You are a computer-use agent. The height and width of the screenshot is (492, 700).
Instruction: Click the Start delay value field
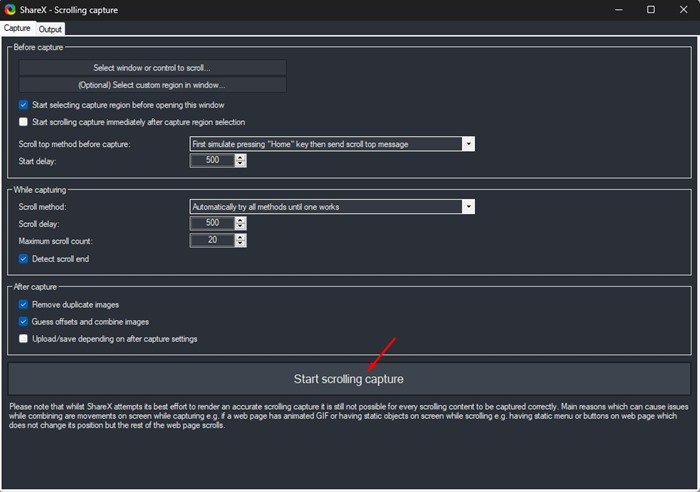pos(210,160)
